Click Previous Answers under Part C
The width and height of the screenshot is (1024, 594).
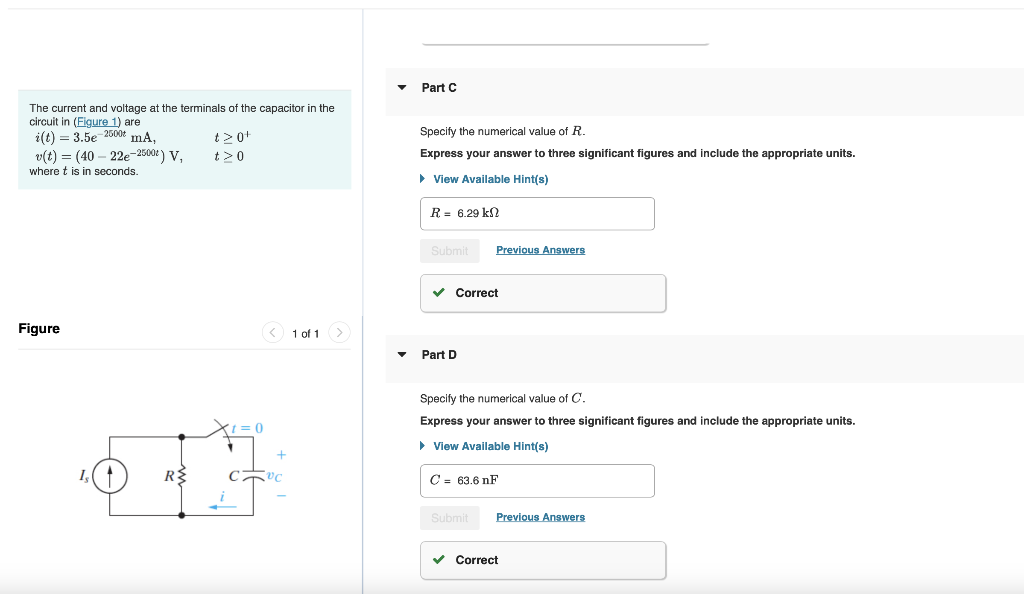[540, 249]
